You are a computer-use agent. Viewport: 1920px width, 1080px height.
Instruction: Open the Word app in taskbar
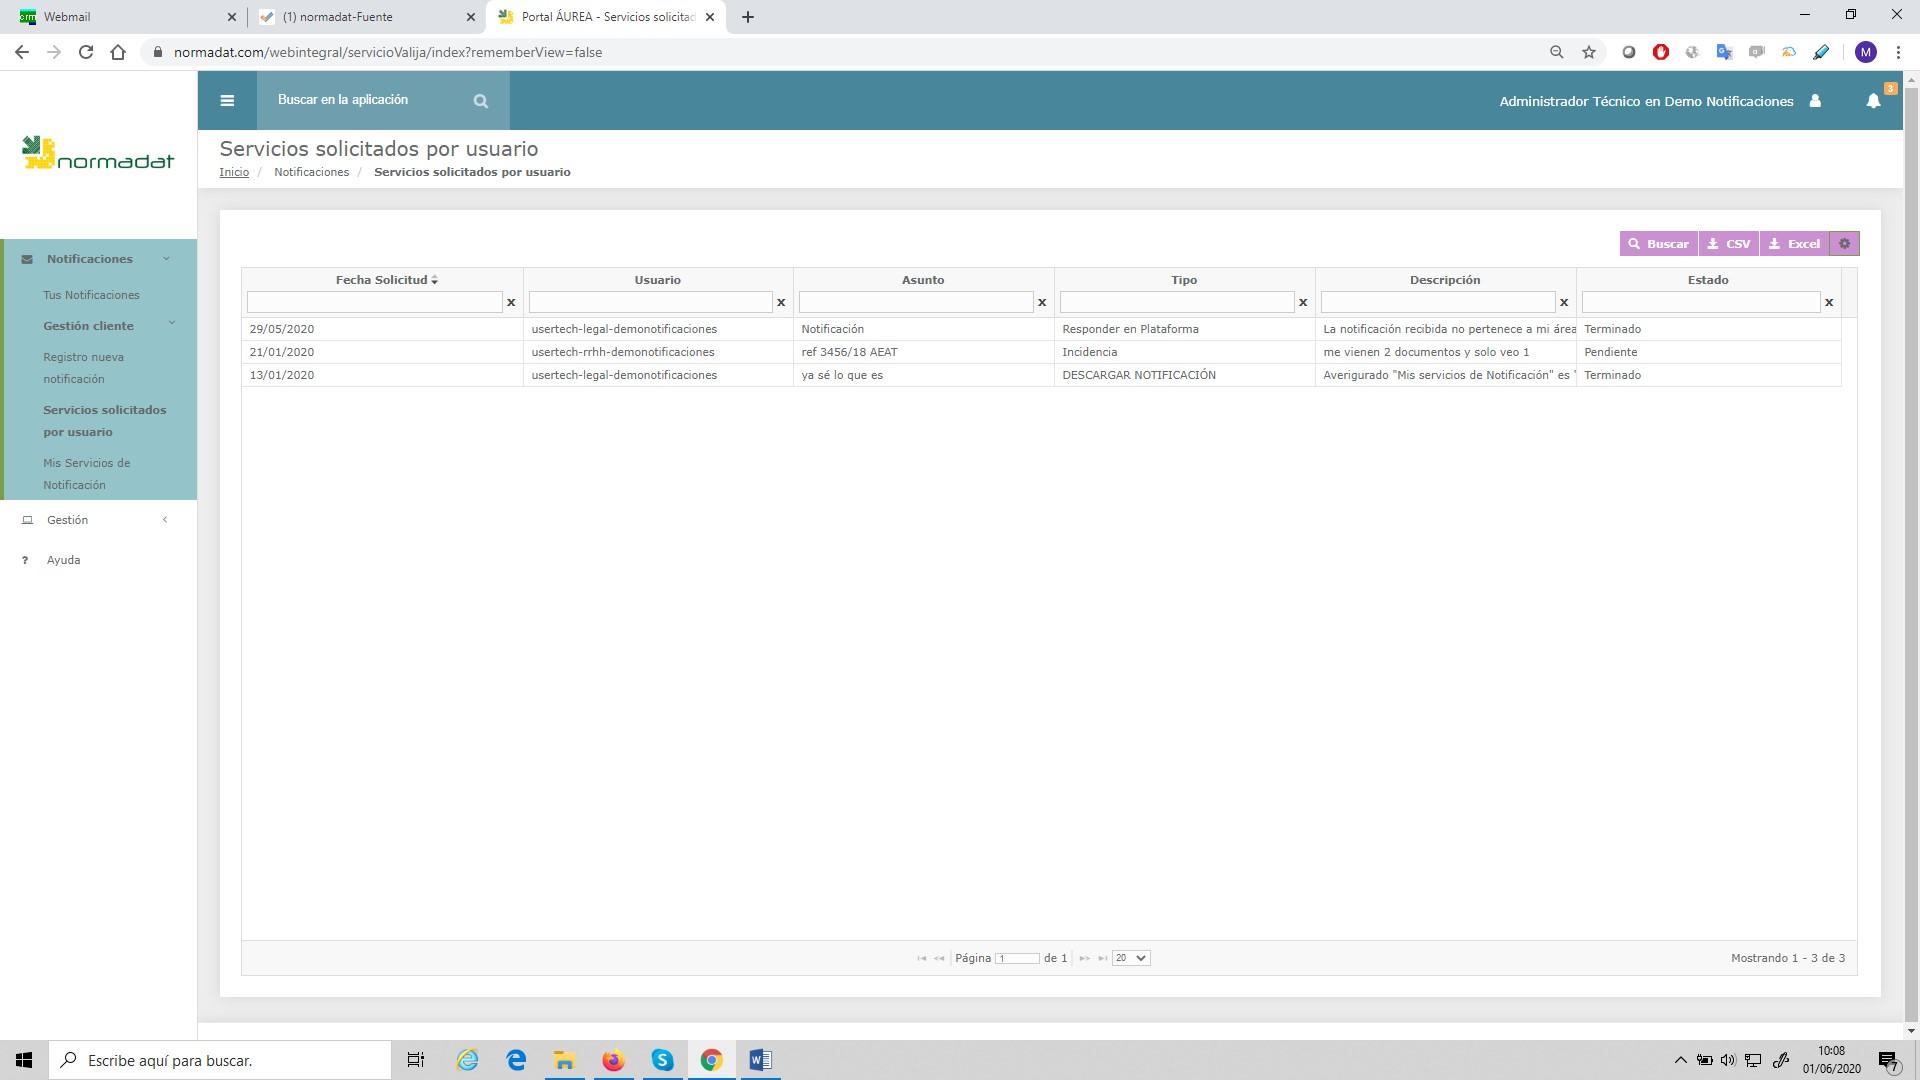click(760, 1060)
